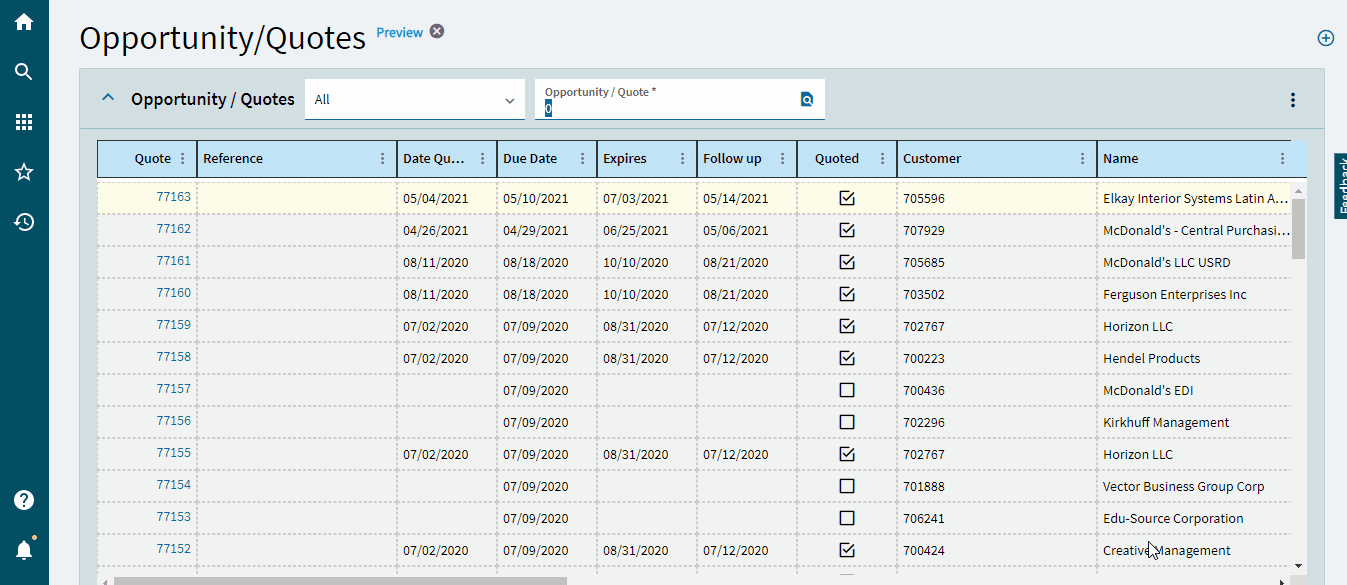
Task: Select Expires cell 06/25/2021
Action: click(647, 230)
